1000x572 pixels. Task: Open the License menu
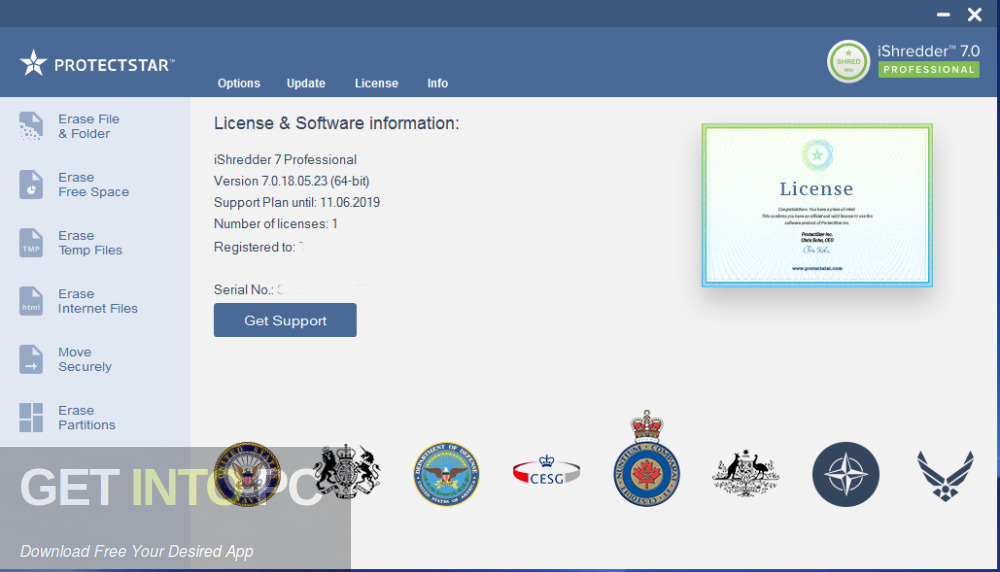click(376, 84)
